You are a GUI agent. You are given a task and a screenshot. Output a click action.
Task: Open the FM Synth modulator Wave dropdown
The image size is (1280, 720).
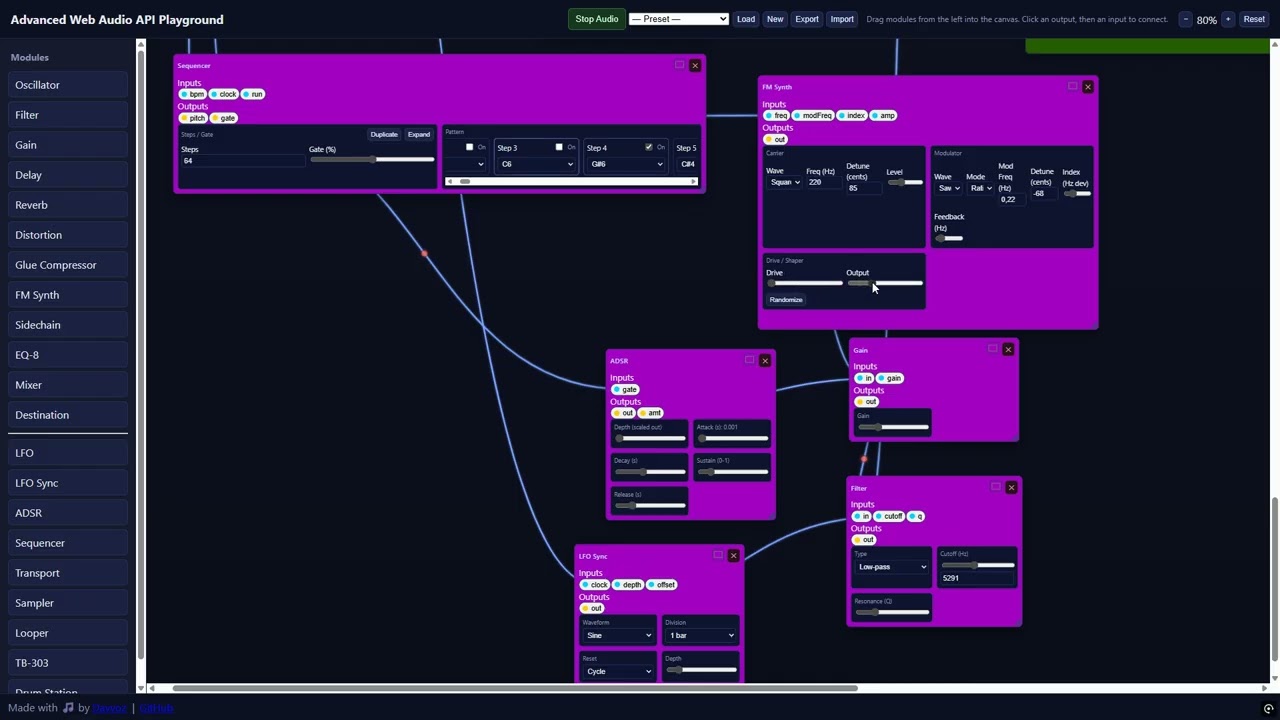click(x=949, y=188)
